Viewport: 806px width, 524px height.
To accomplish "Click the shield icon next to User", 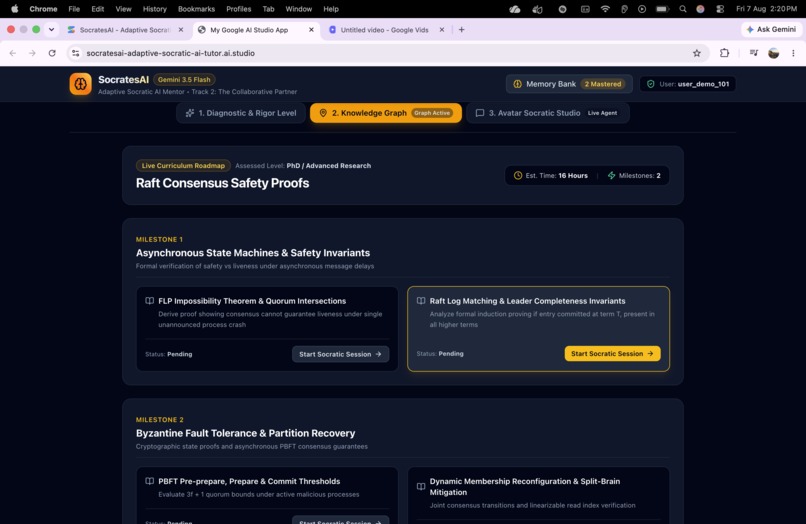I will tap(650, 84).
